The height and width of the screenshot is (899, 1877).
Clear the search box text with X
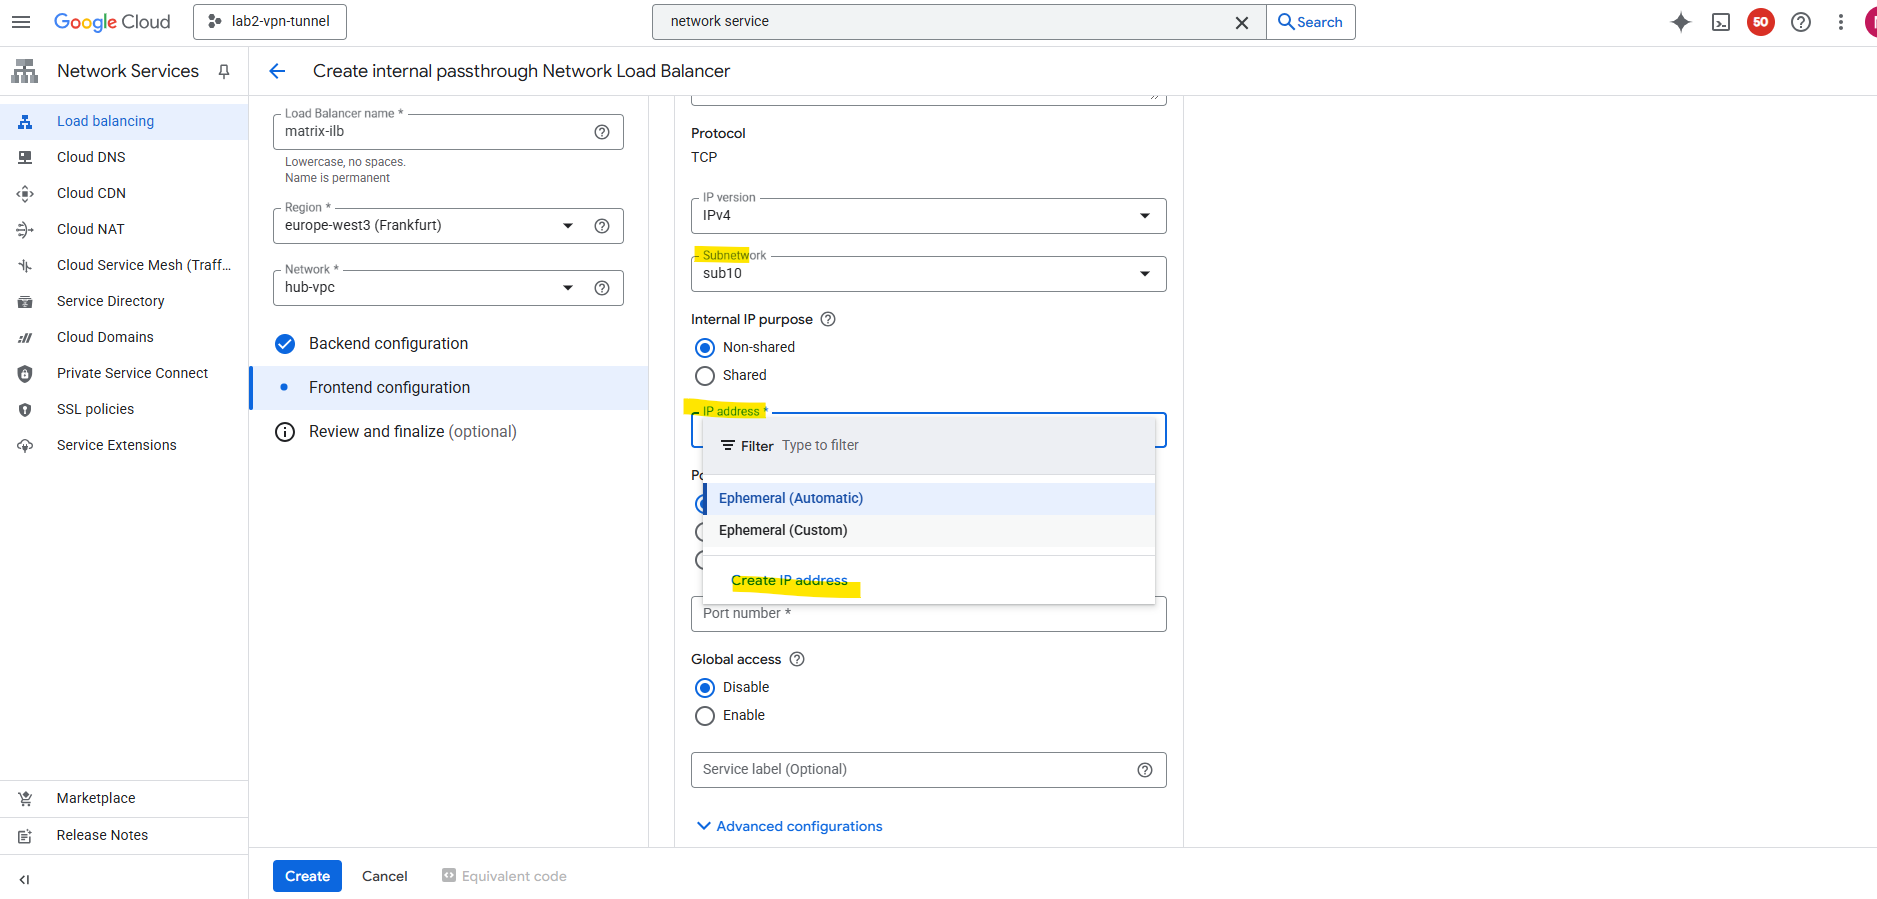tap(1242, 22)
